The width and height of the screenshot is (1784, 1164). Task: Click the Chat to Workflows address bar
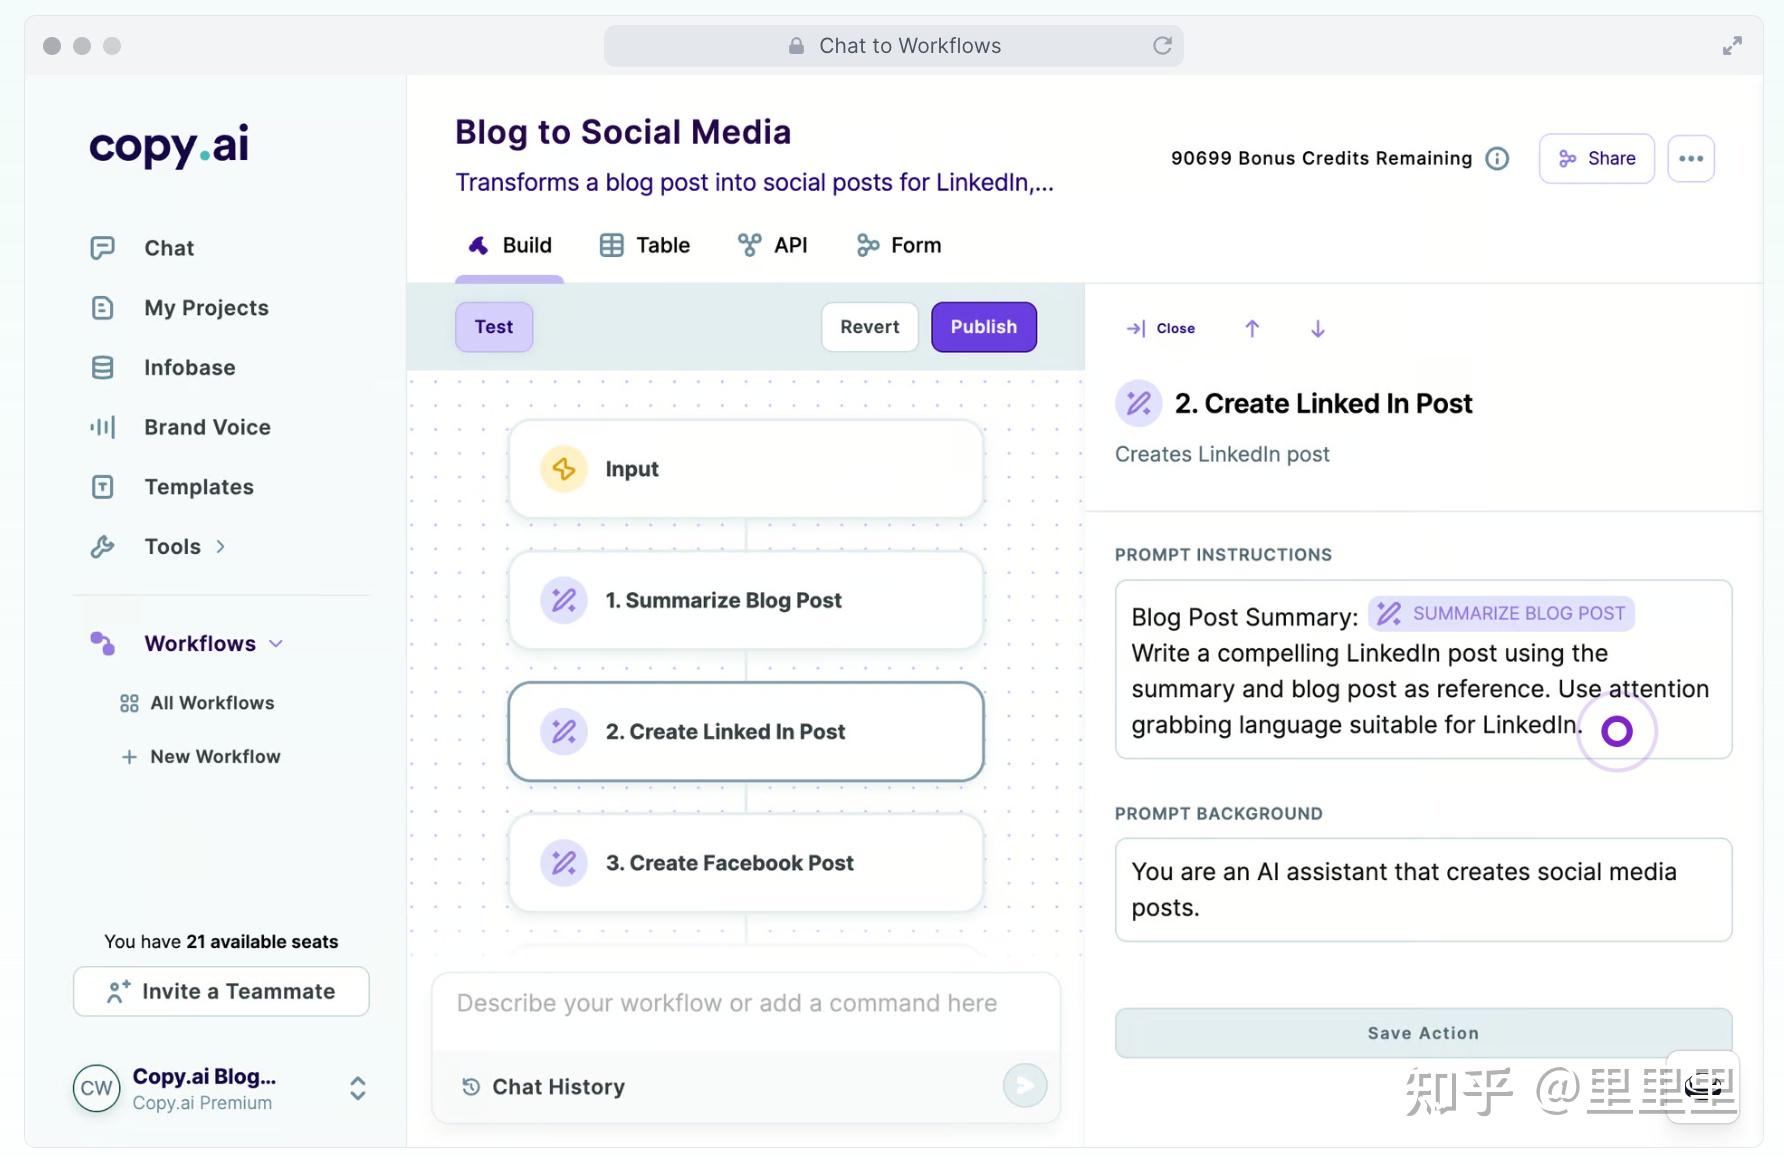click(894, 46)
